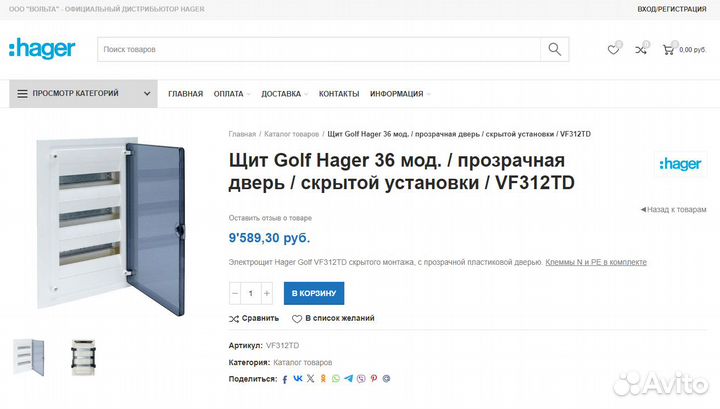Share product on Pinterest
Screen dimensions: 720x409
coord(374,379)
